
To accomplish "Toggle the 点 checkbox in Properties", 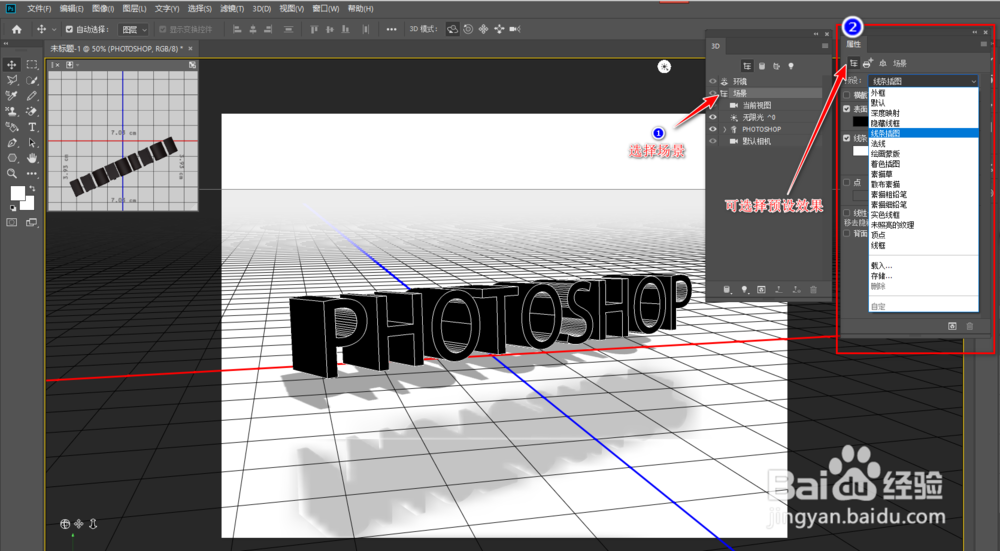I will (x=847, y=182).
